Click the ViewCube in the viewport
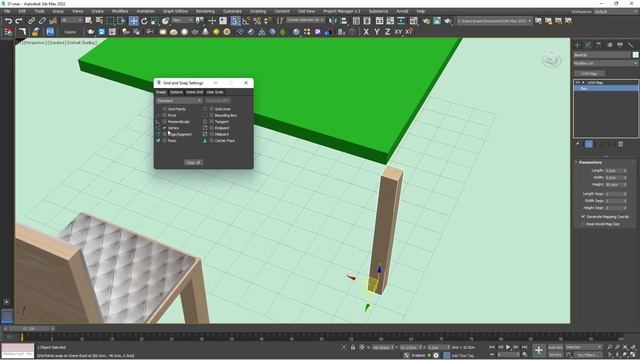Image resolution: width=640 pixels, height=360 pixels. click(551, 60)
